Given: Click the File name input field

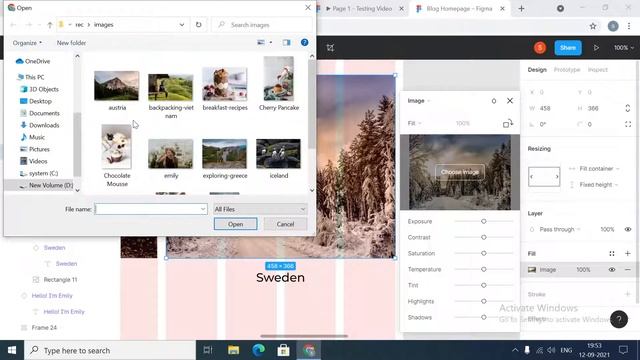Looking at the screenshot, I should [151, 209].
